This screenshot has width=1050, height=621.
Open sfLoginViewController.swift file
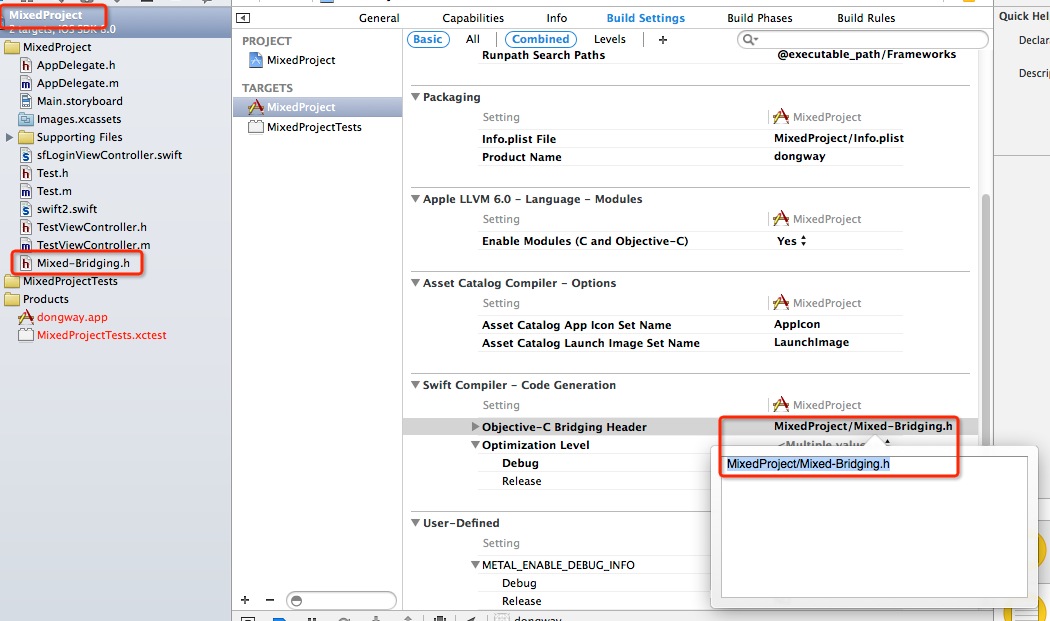coord(109,155)
